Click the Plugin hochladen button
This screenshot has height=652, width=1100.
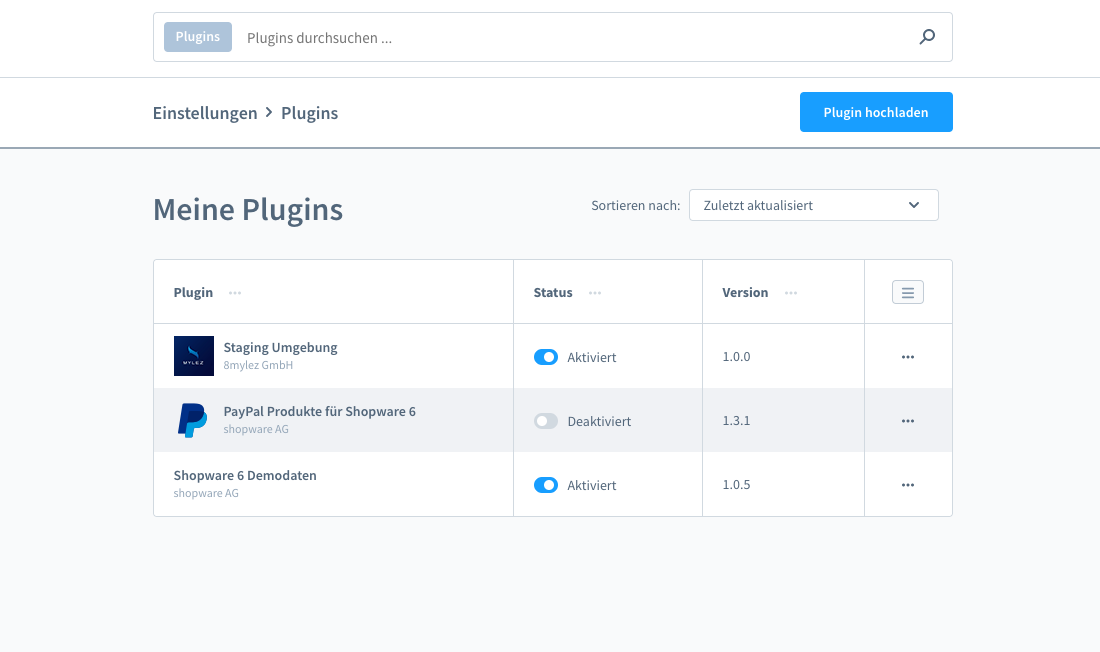tap(876, 112)
